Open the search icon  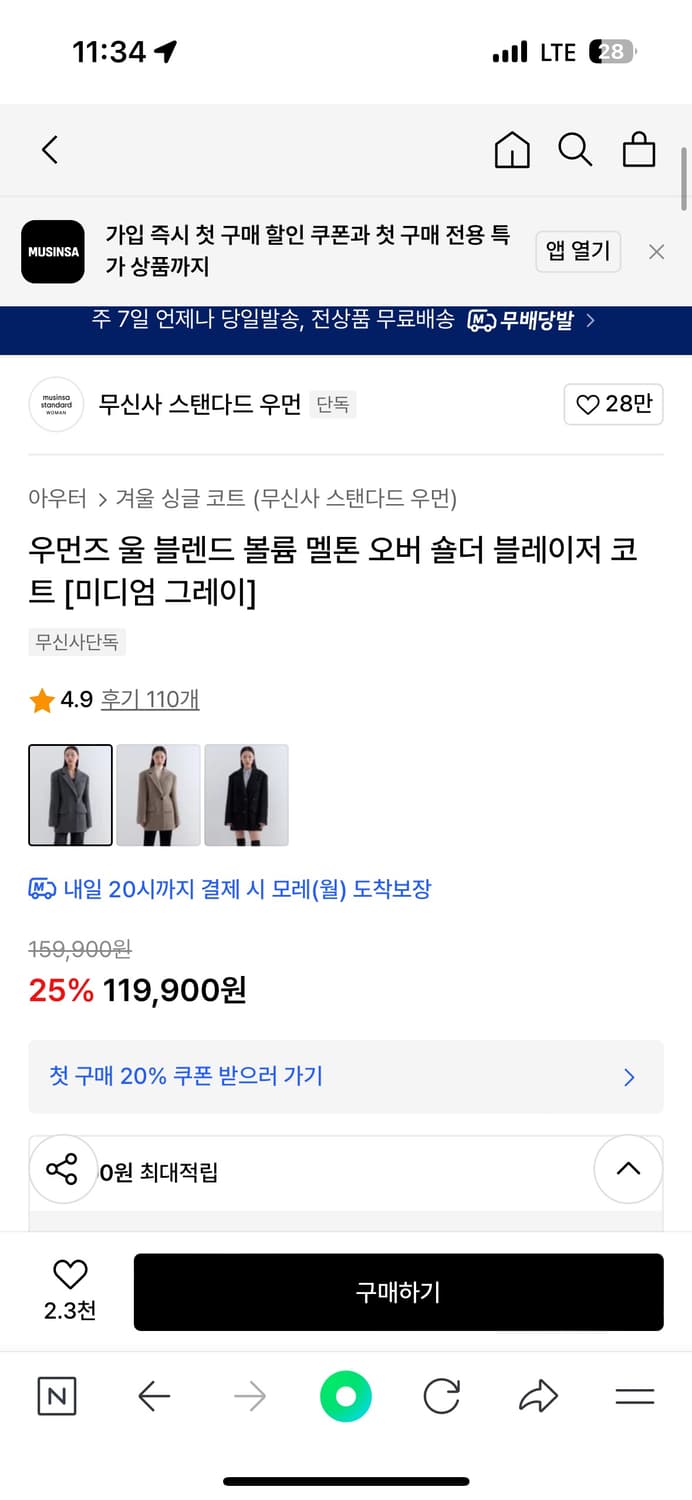click(x=575, y=149)
